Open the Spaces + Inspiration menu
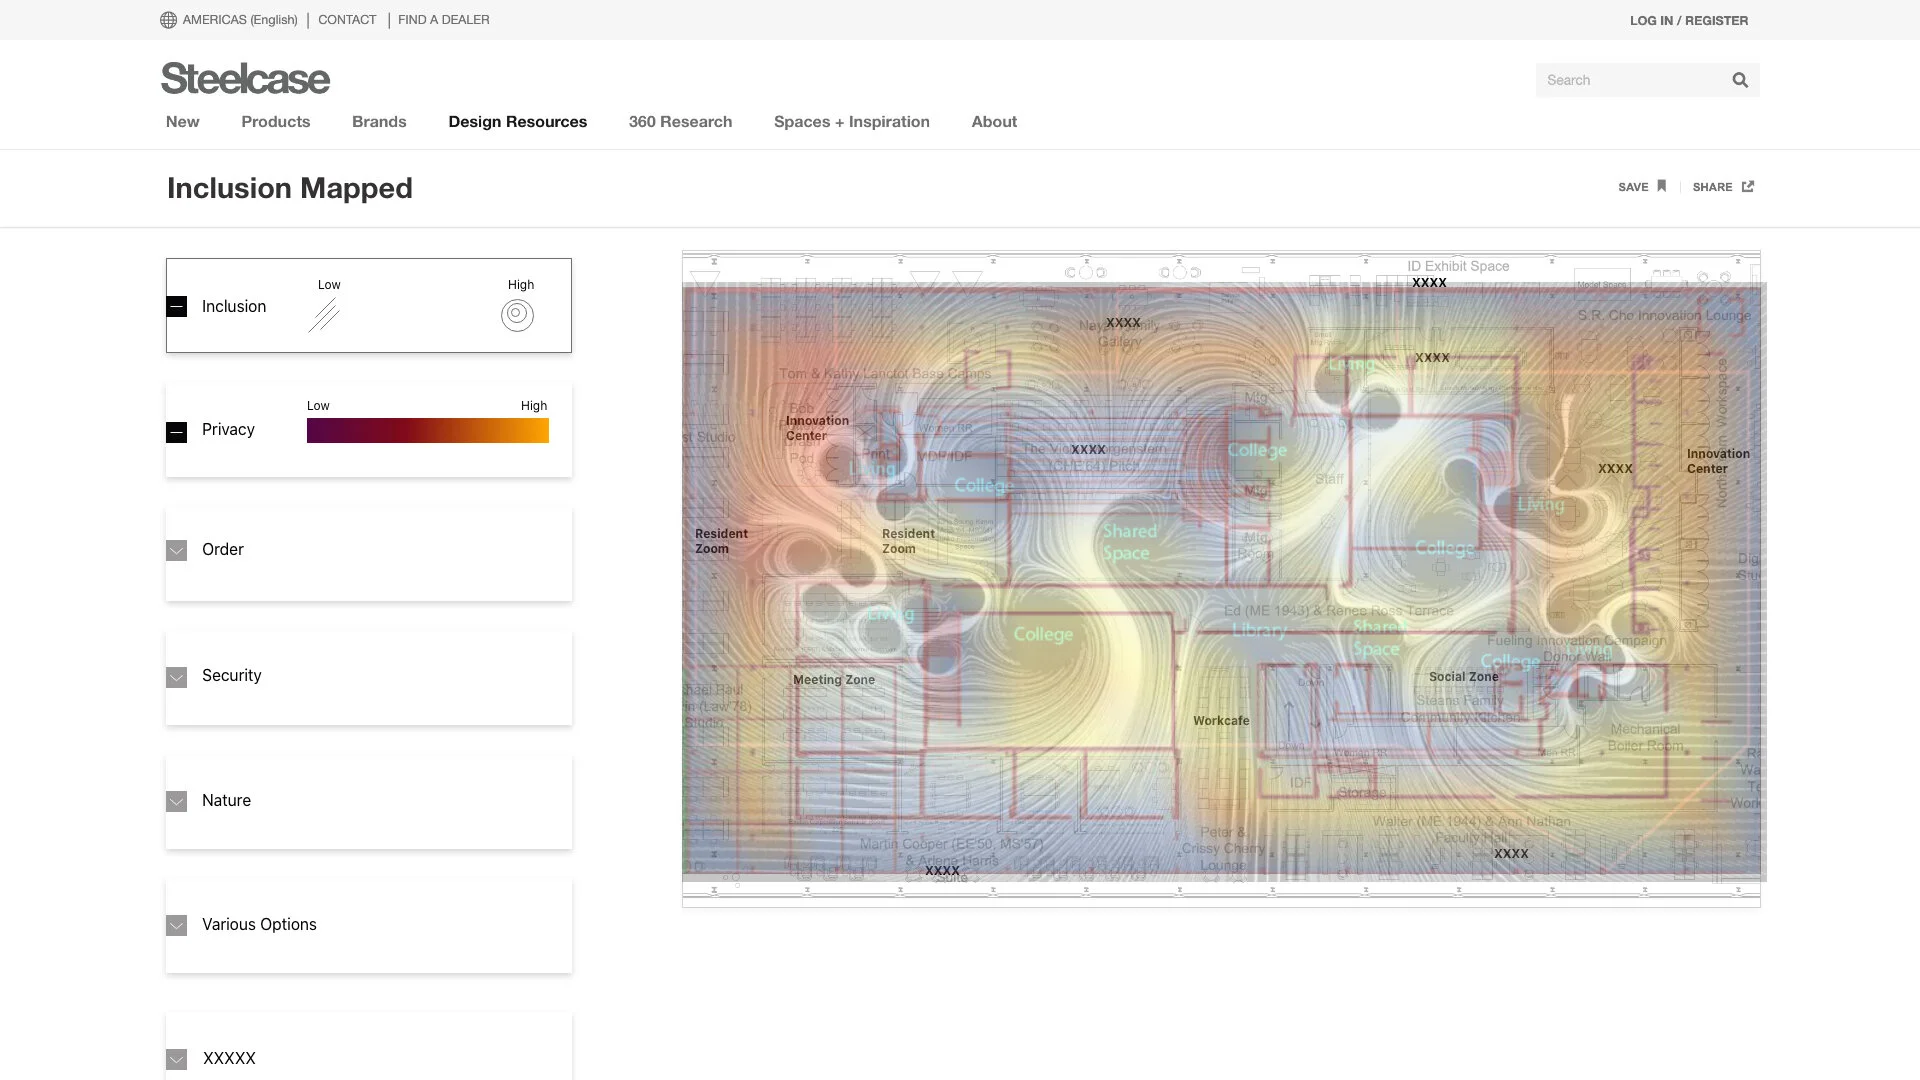The image size is (1920, 1080). (851, 122)
